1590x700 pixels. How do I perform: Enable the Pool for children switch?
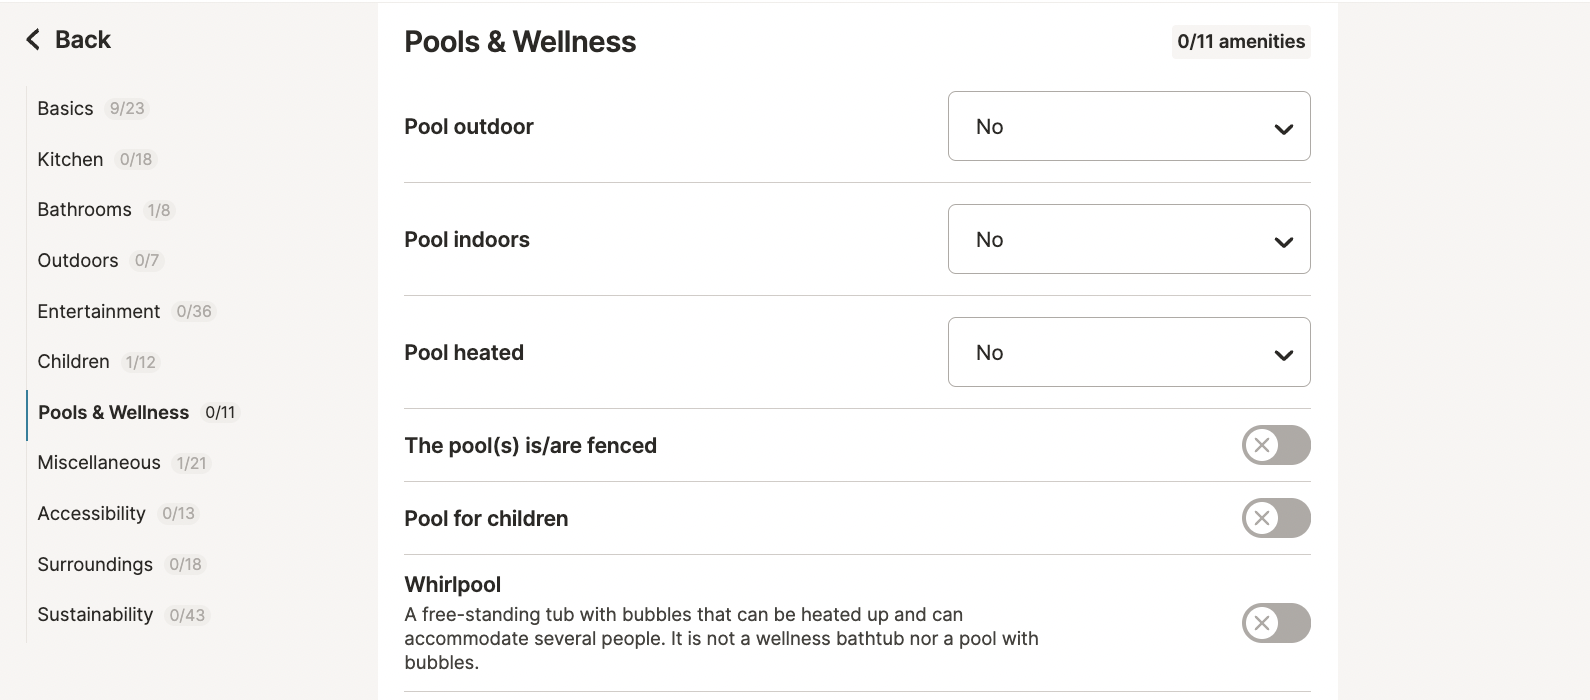click(x=1275, y=518)
